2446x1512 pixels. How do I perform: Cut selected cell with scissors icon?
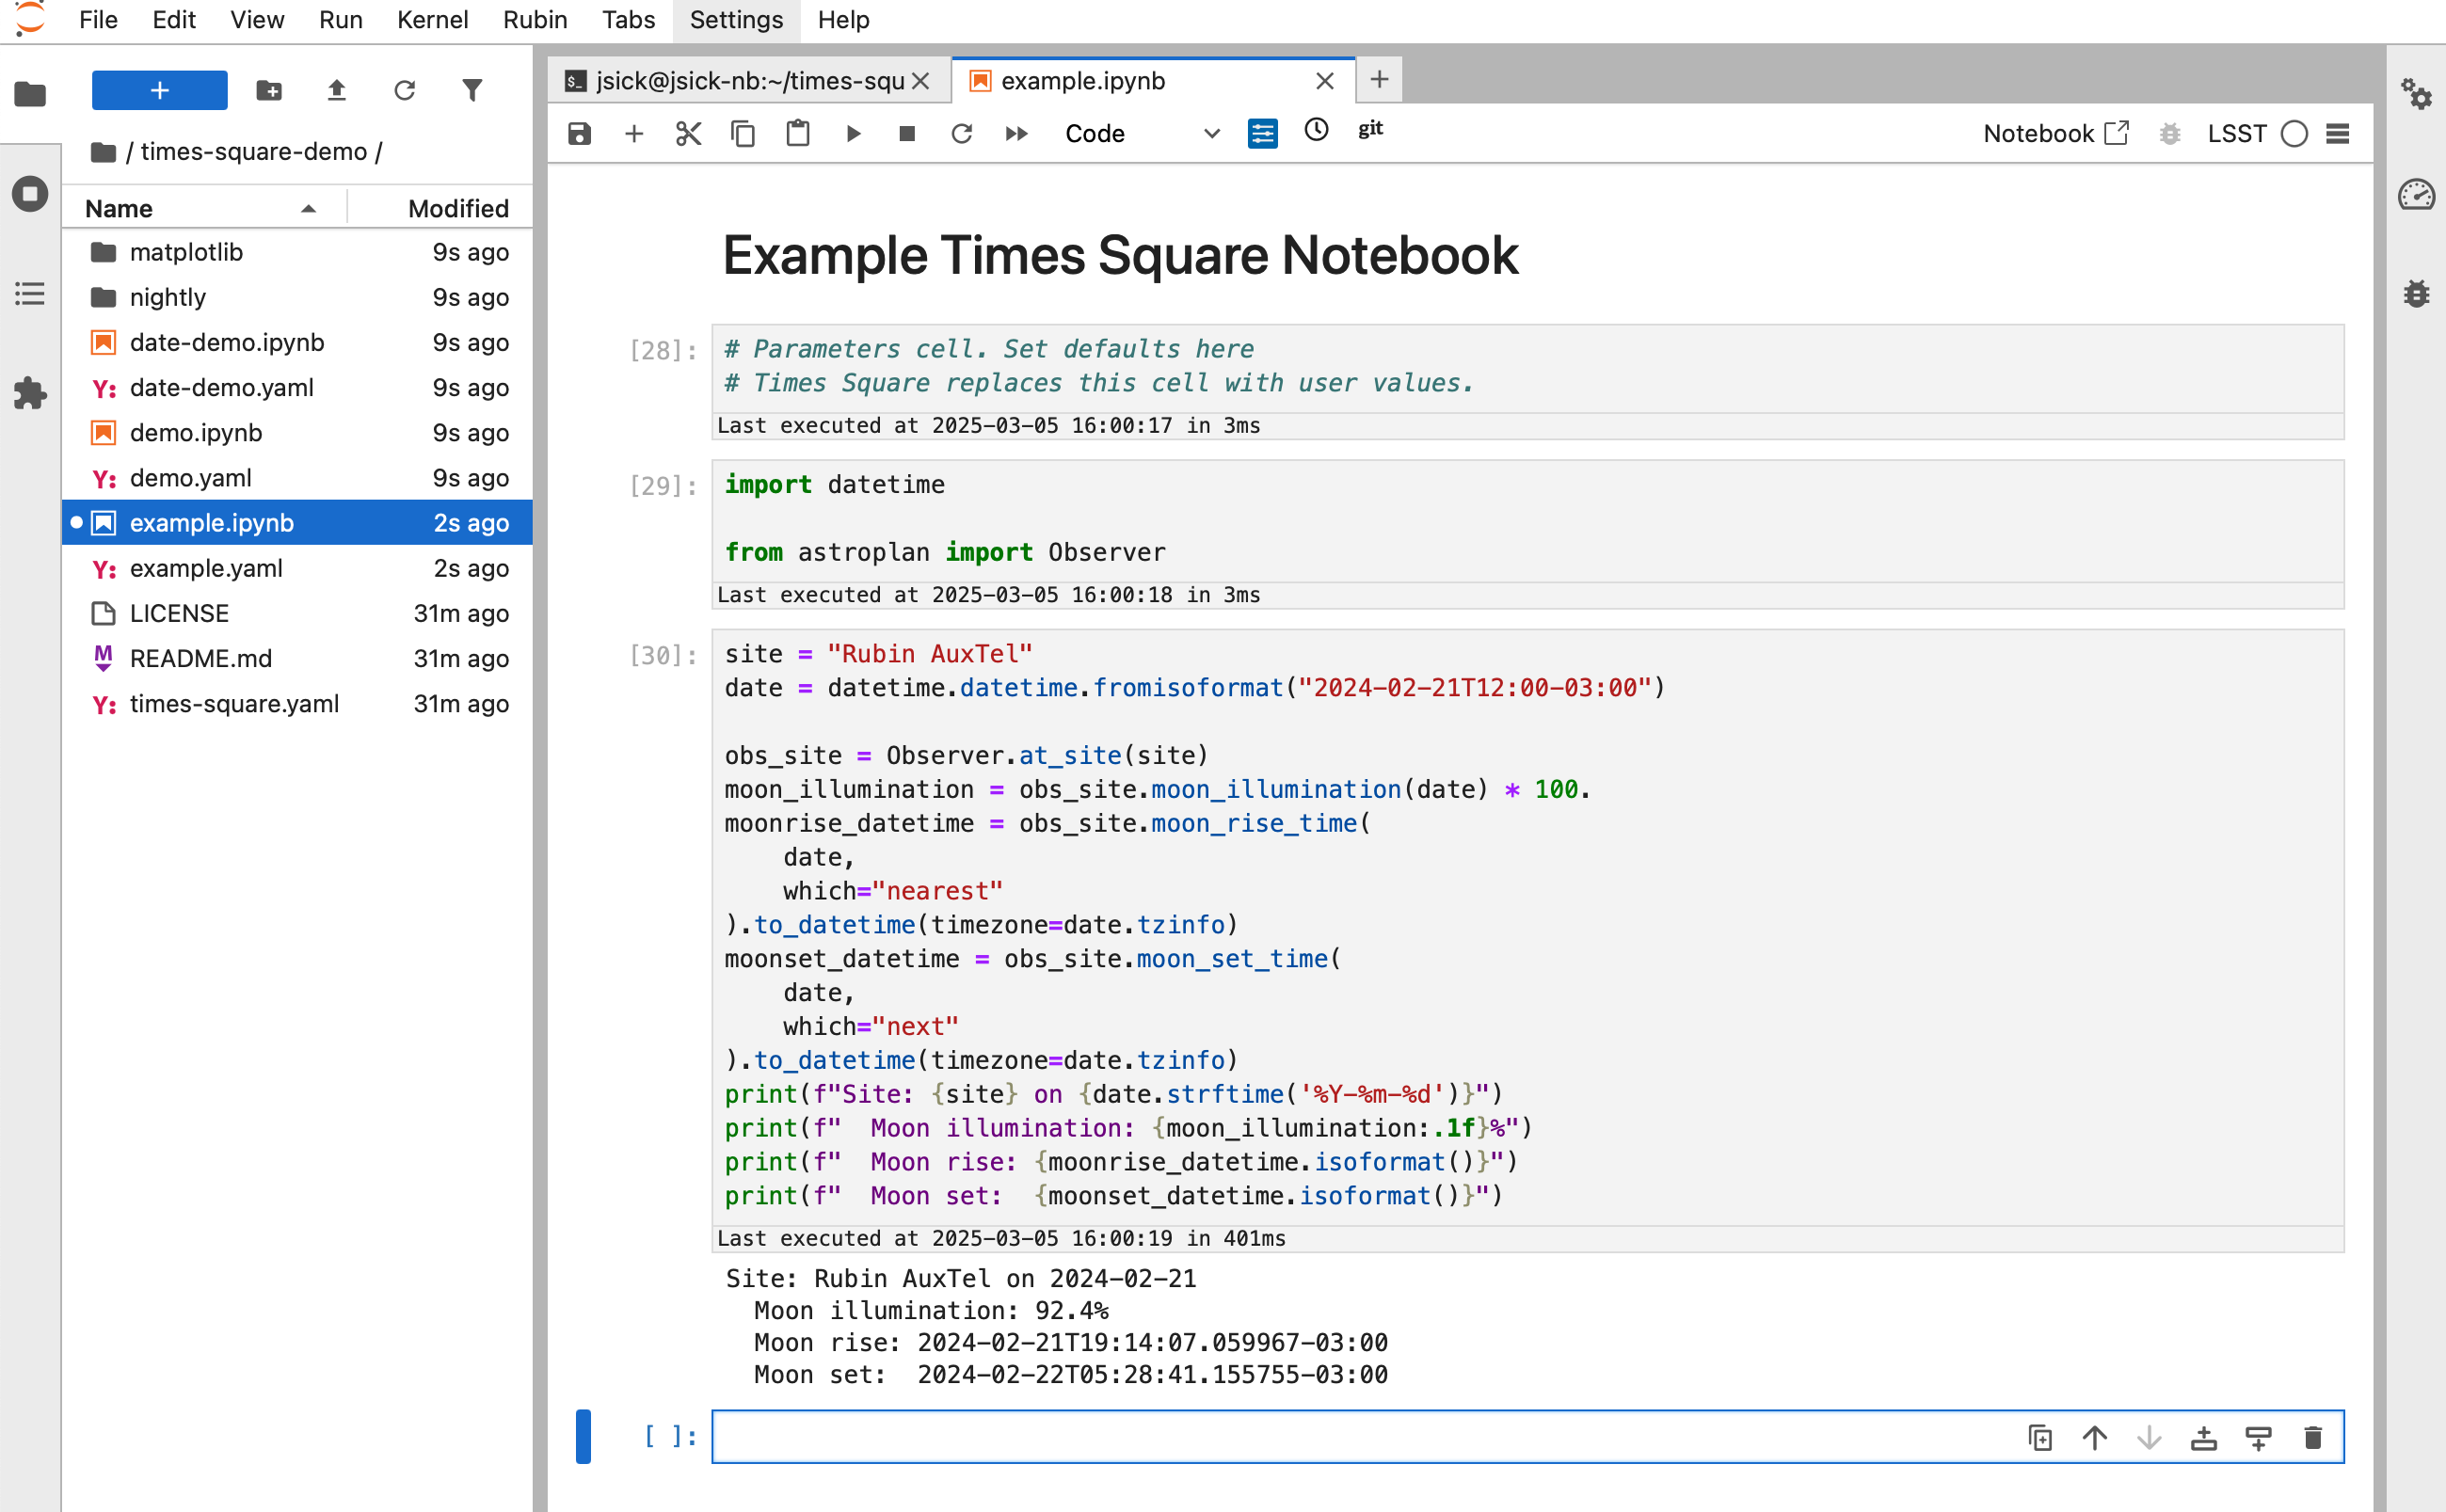688,134
